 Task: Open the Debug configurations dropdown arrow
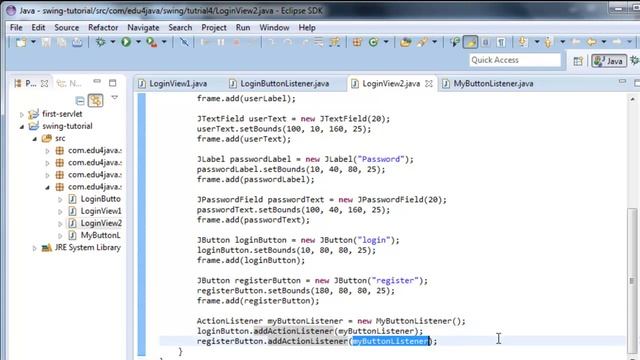click(112, 42)
